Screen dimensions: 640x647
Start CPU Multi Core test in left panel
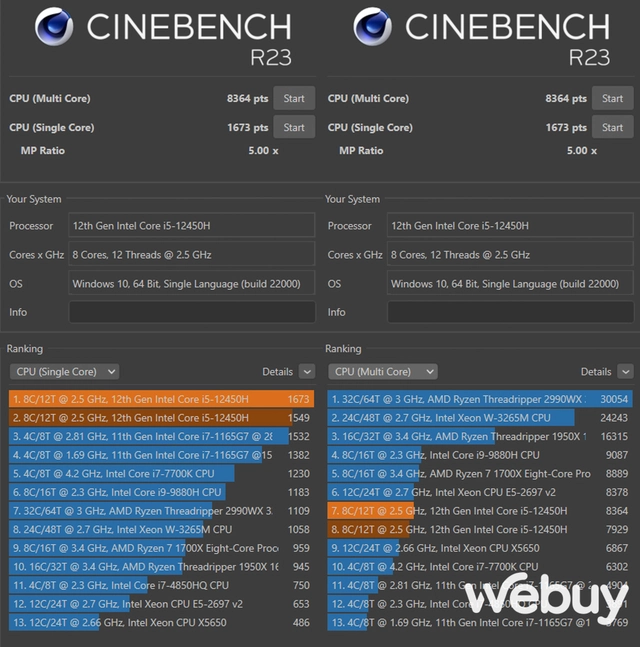[x=294, y=98]
